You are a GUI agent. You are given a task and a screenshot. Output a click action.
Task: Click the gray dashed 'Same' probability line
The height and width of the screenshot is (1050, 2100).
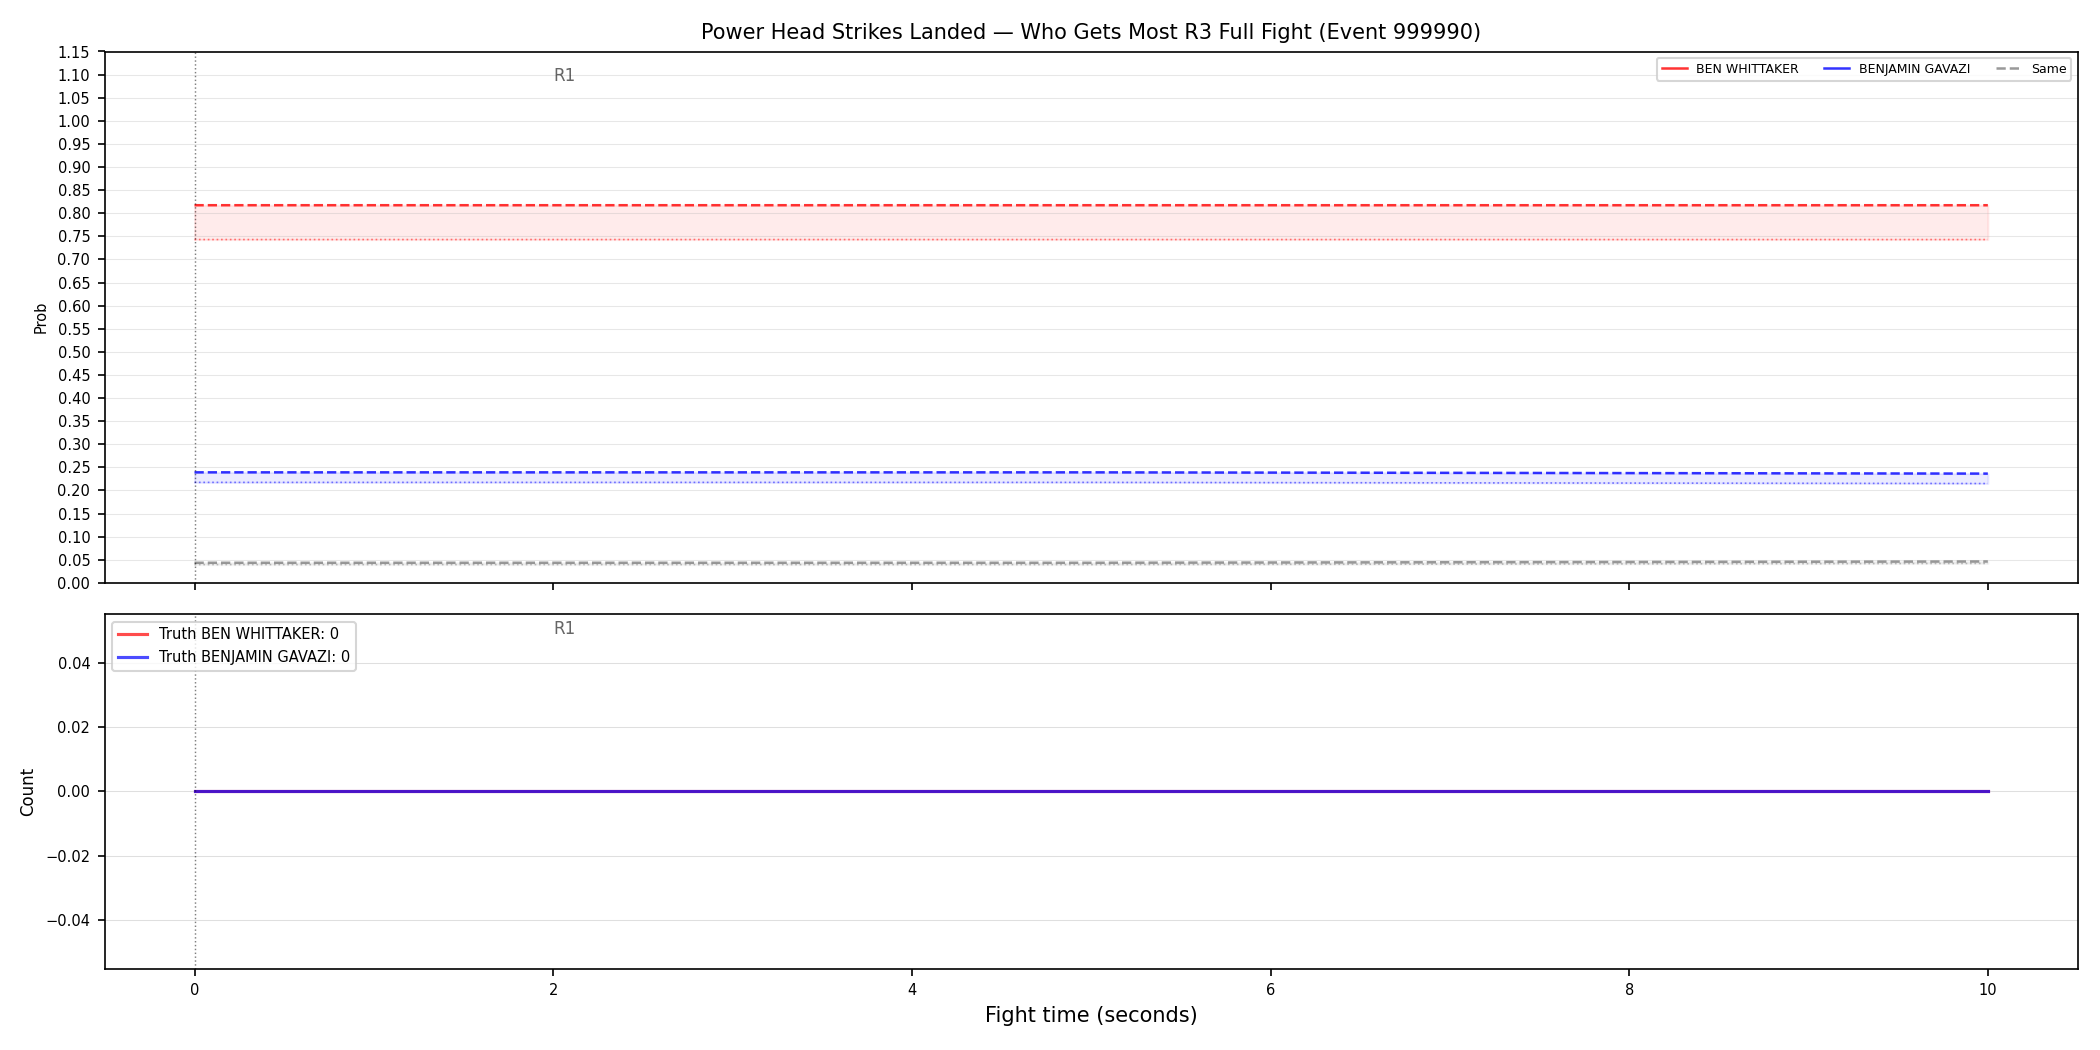tap(1091, 562)
